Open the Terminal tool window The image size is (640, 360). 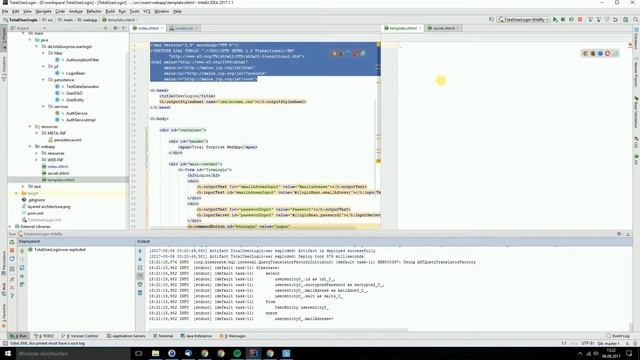click(x=163, y=336)
